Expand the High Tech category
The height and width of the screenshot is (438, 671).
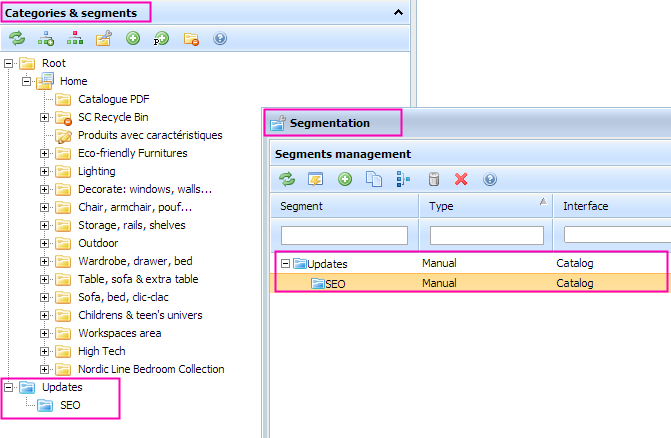[45, 351]
